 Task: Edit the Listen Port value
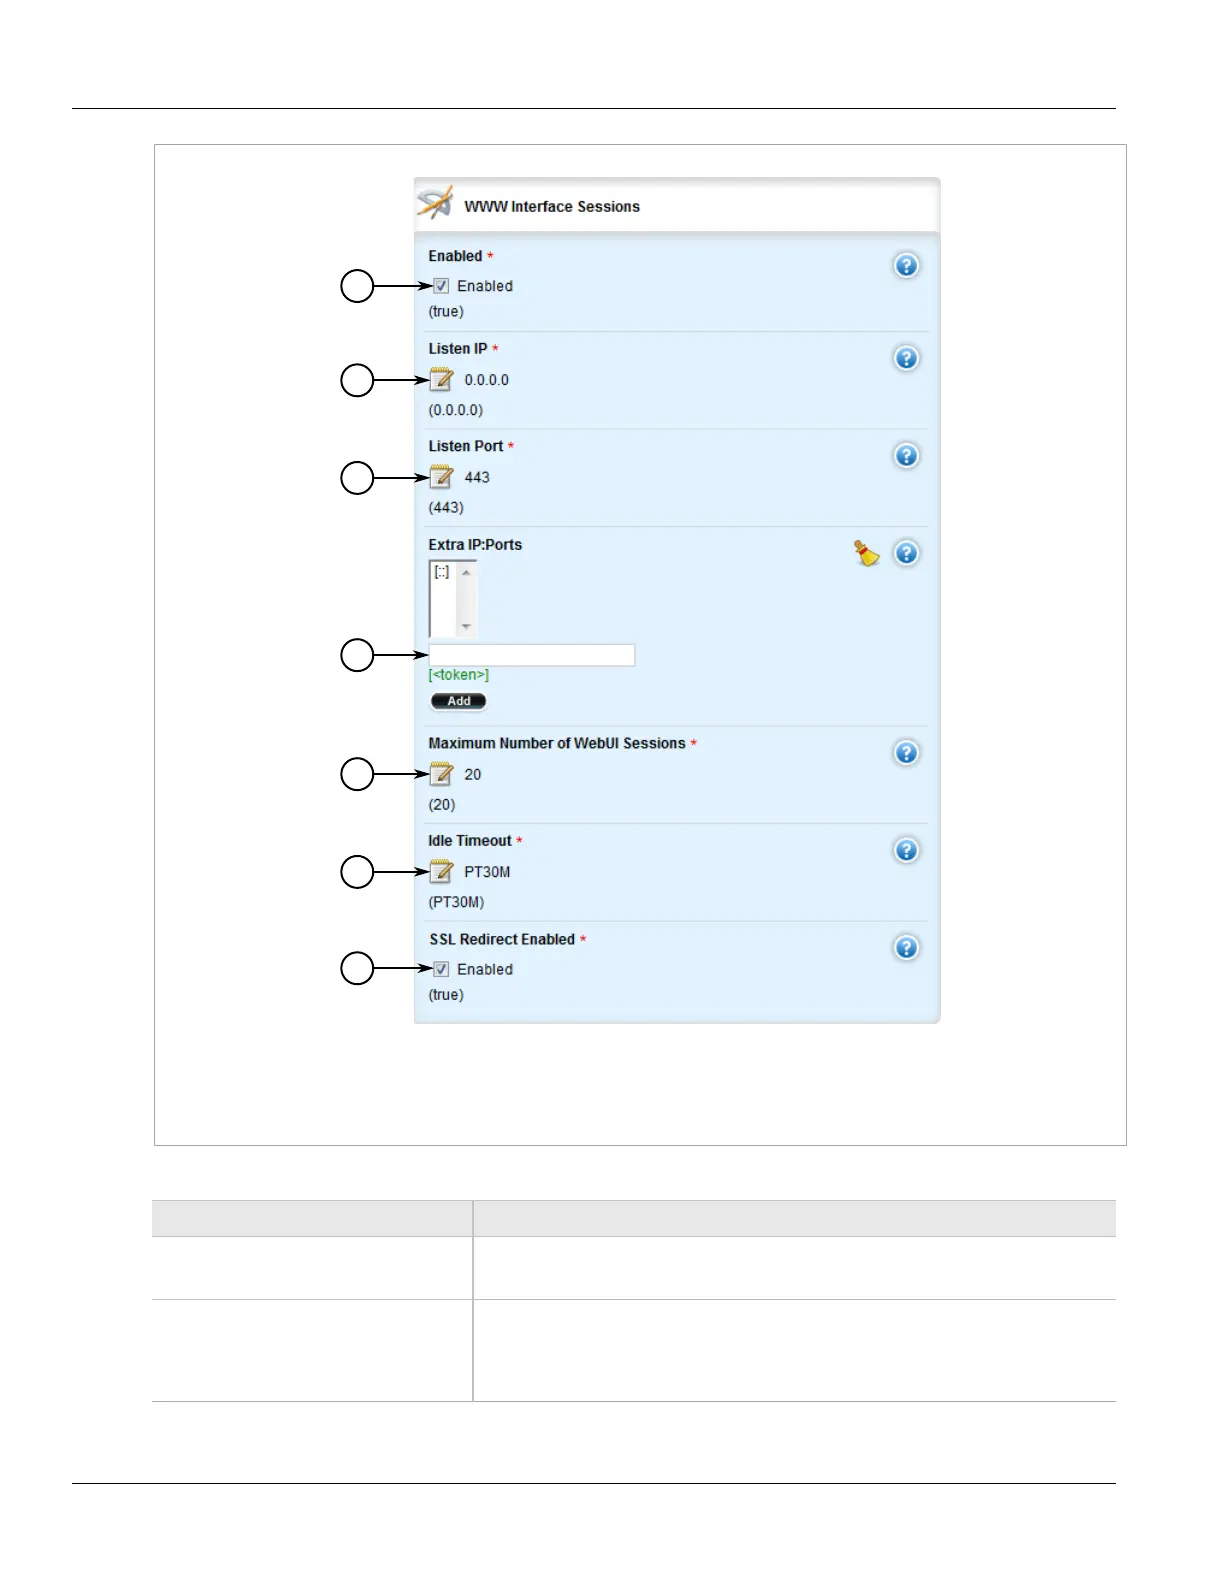pos(441,477)
